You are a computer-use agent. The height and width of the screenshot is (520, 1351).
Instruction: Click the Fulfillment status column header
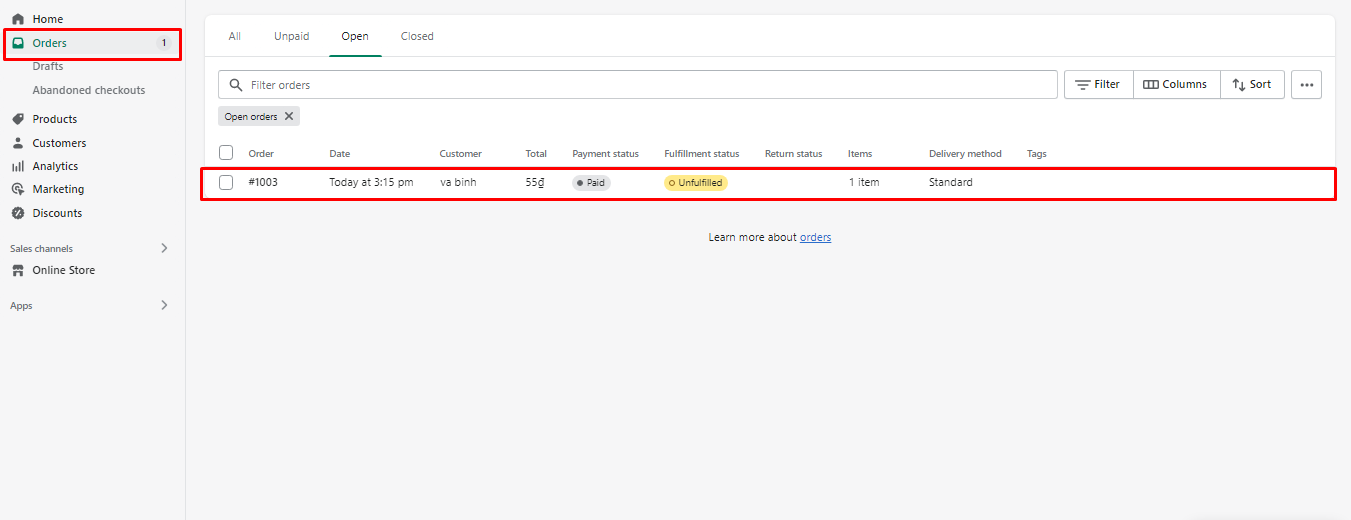click(x=702, y=154)
